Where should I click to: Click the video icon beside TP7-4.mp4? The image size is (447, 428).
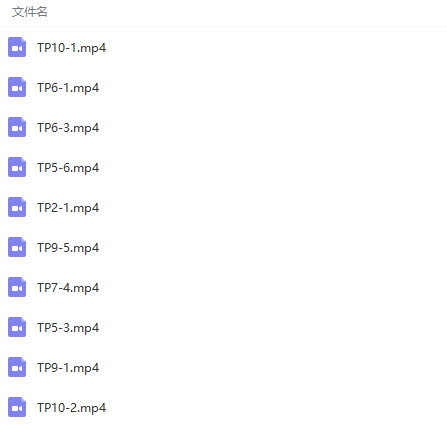coord(17,287)
